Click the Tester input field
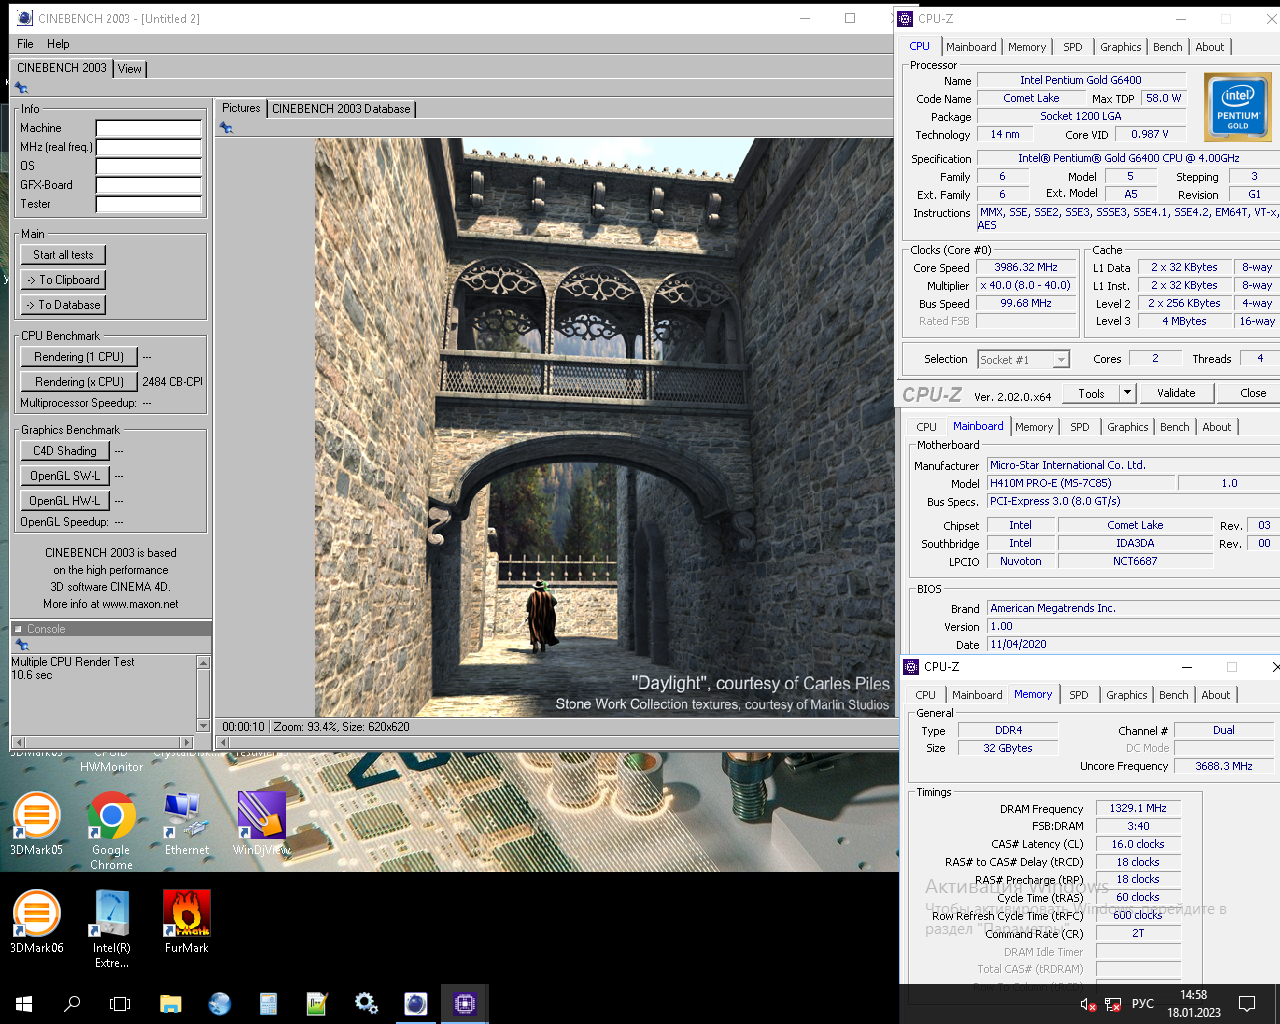This screenshot has height=1024, width=1280. [148, 204]
